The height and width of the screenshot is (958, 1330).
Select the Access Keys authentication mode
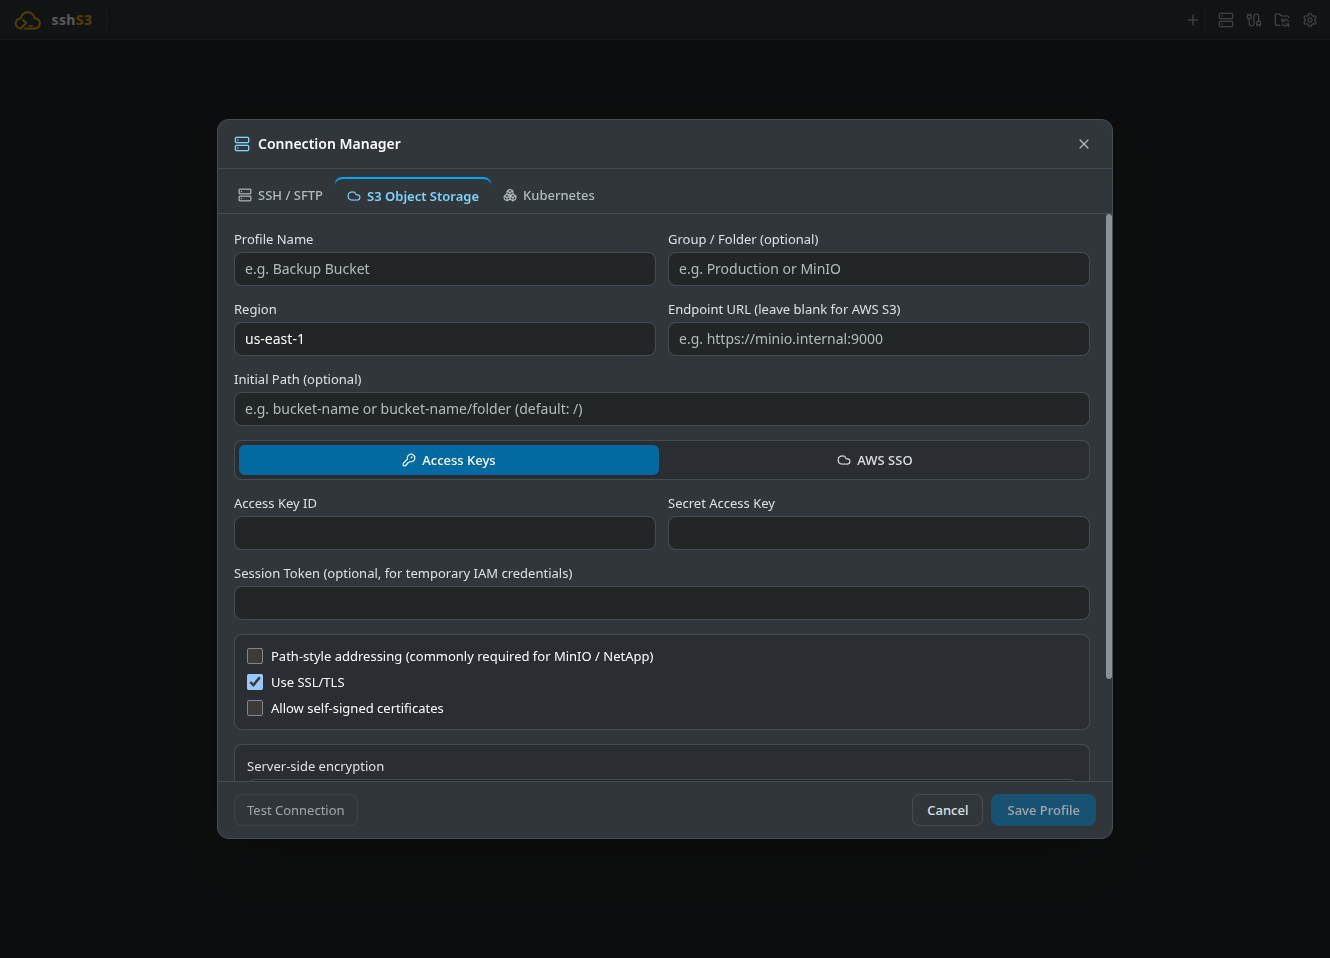[x=449, y=460]
